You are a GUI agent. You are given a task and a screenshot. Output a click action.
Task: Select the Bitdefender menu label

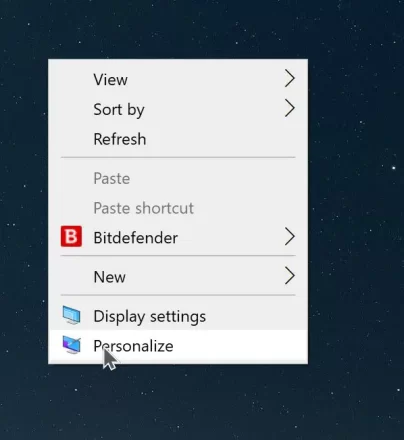click(x=135, y=238)
